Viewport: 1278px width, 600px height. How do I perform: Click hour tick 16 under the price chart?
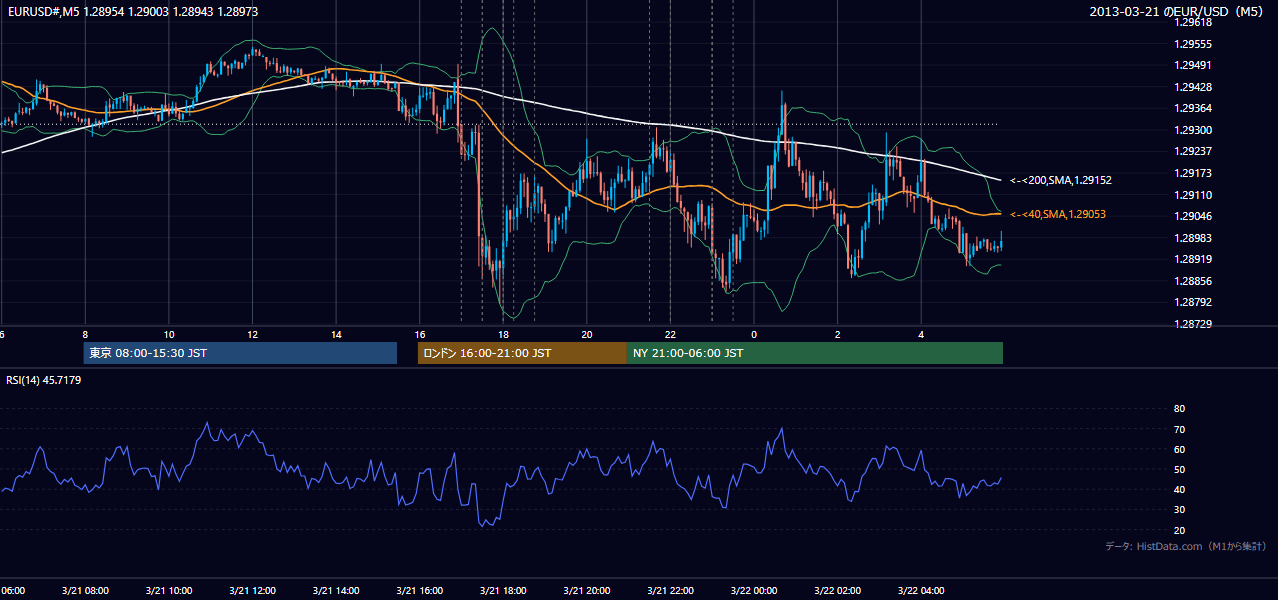[420, 334]
